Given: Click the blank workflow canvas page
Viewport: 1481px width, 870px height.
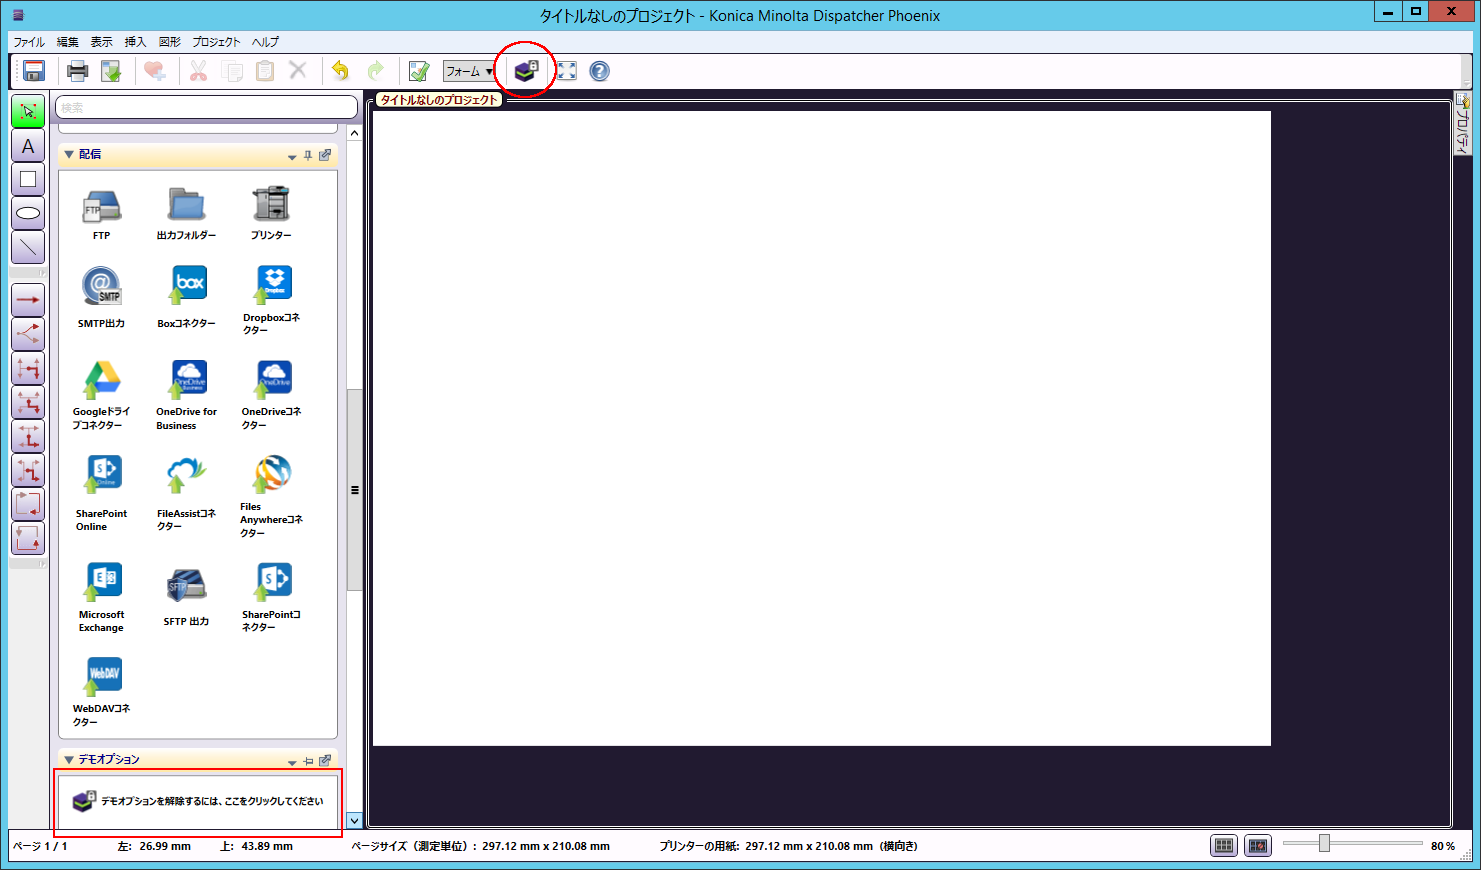Looking at the screenshot, I should pos(821,428).
